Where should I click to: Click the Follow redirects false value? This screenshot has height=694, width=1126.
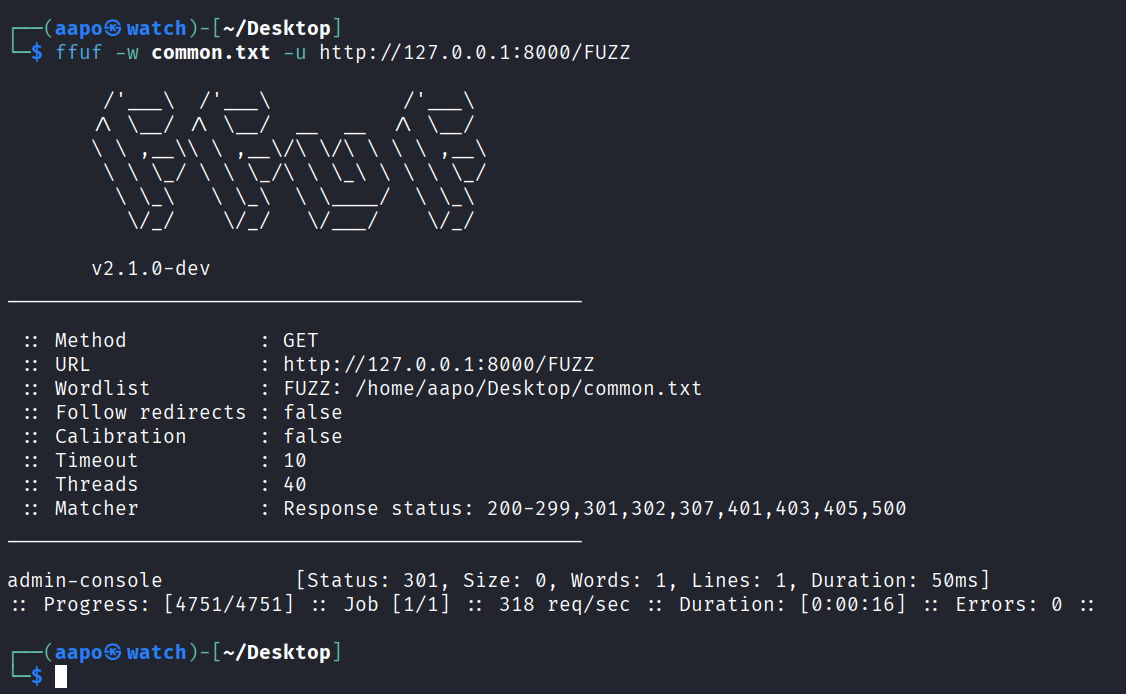coord(312,413)
